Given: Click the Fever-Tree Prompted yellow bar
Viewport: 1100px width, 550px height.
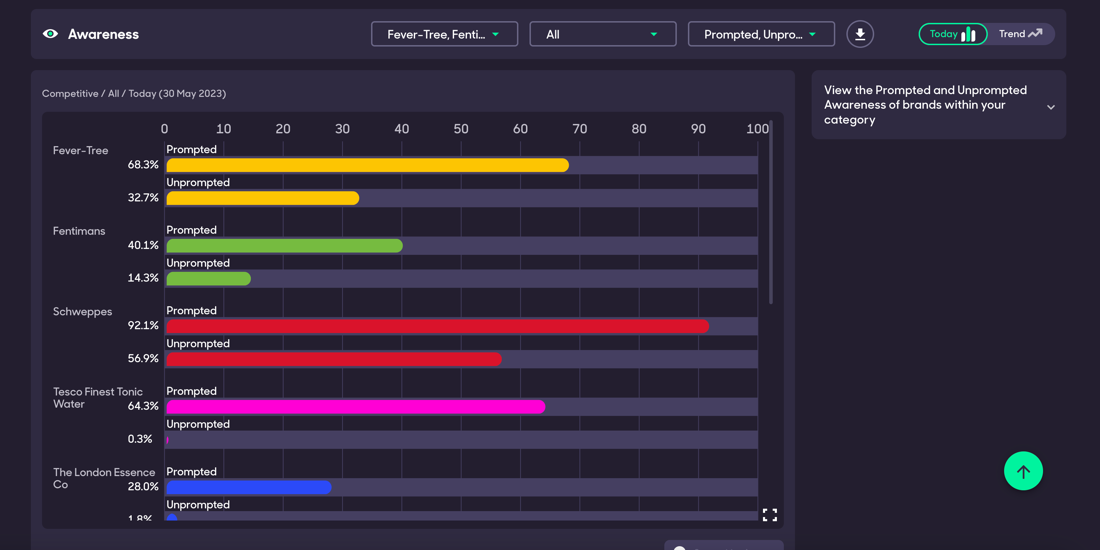Looking at the screenshot, I should [x=367, y=165].
